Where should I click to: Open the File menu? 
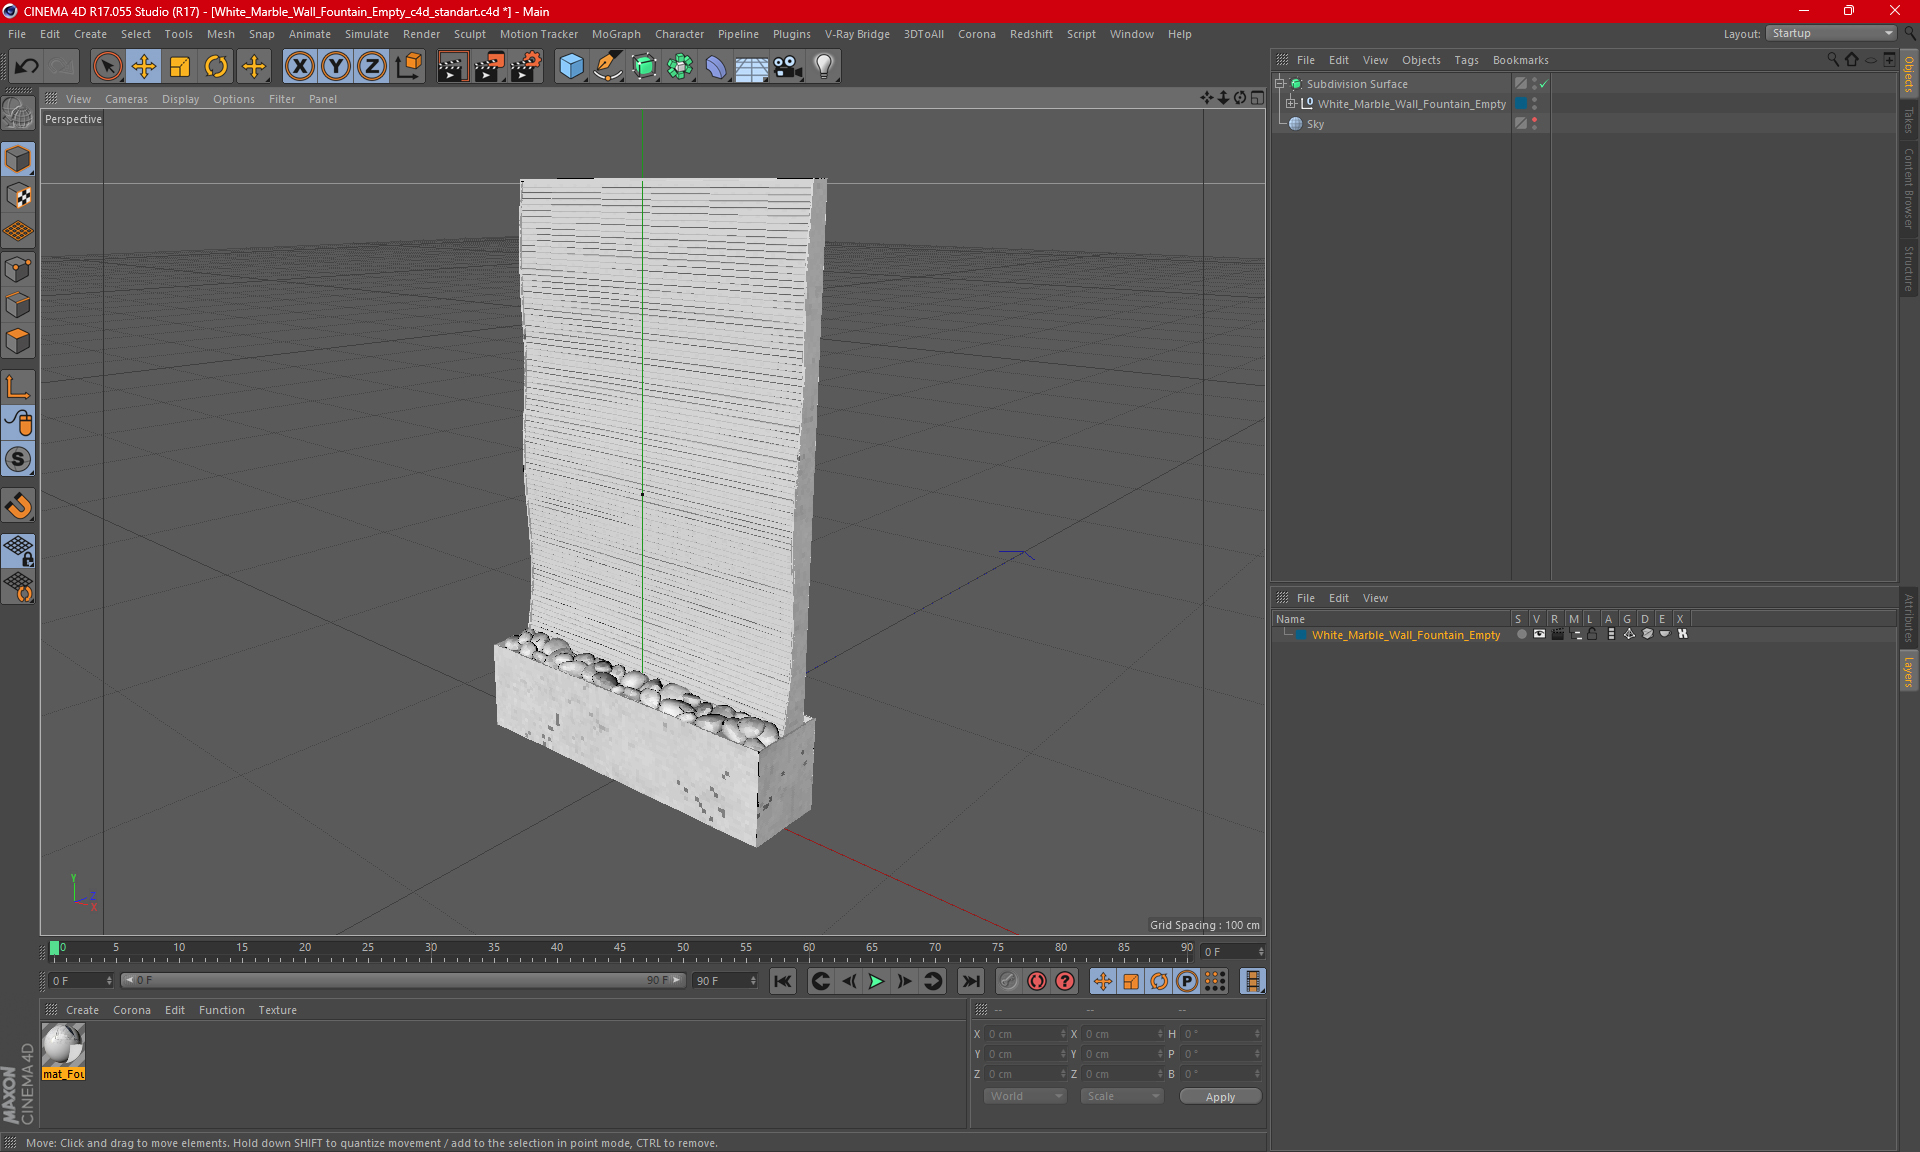(x=17, y=34)
